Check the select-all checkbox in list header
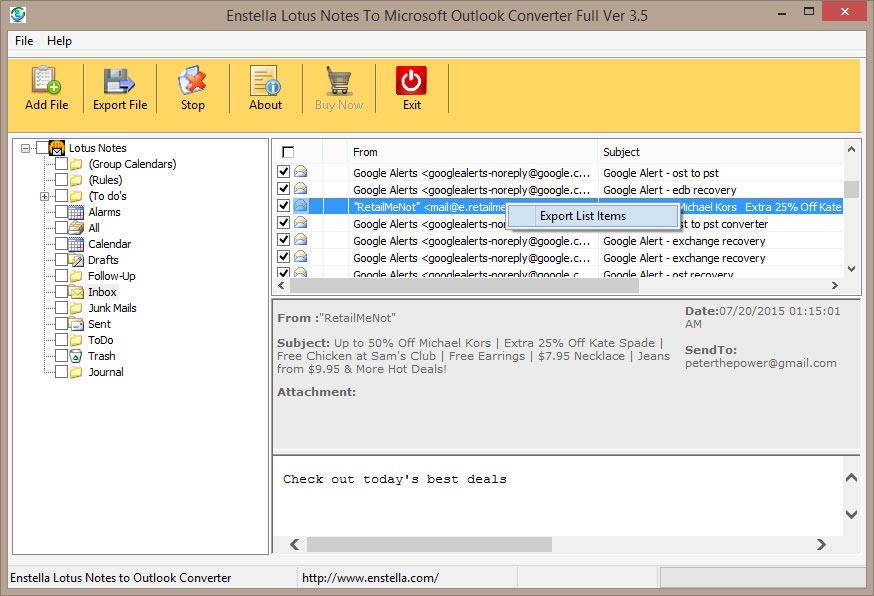Viewport: 874px width, 596px height. [288, 152]
